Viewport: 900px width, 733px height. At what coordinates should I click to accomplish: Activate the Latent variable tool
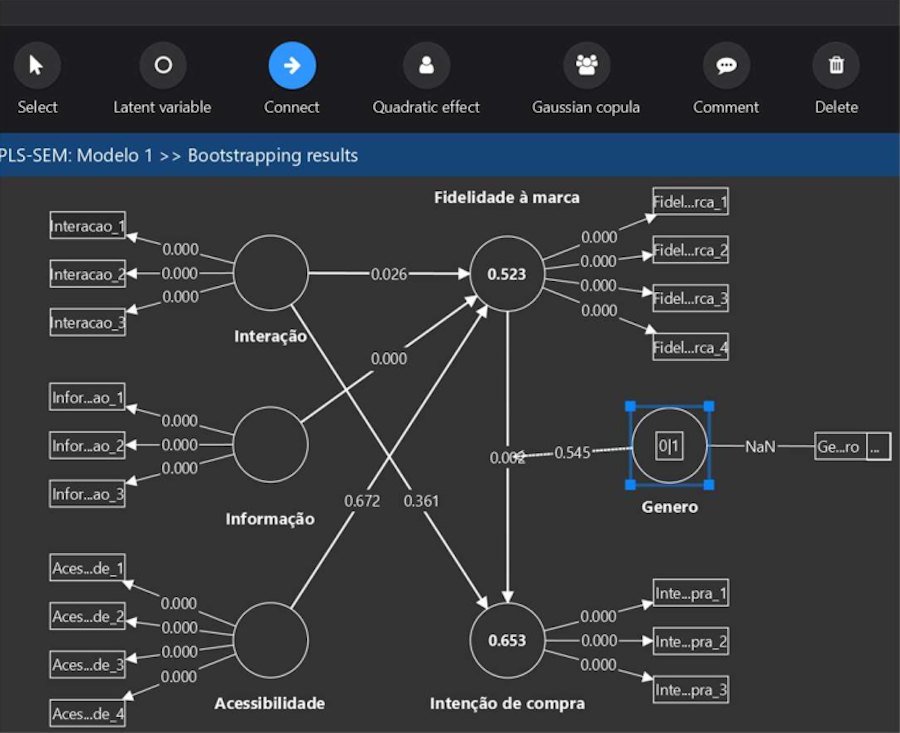162,67
